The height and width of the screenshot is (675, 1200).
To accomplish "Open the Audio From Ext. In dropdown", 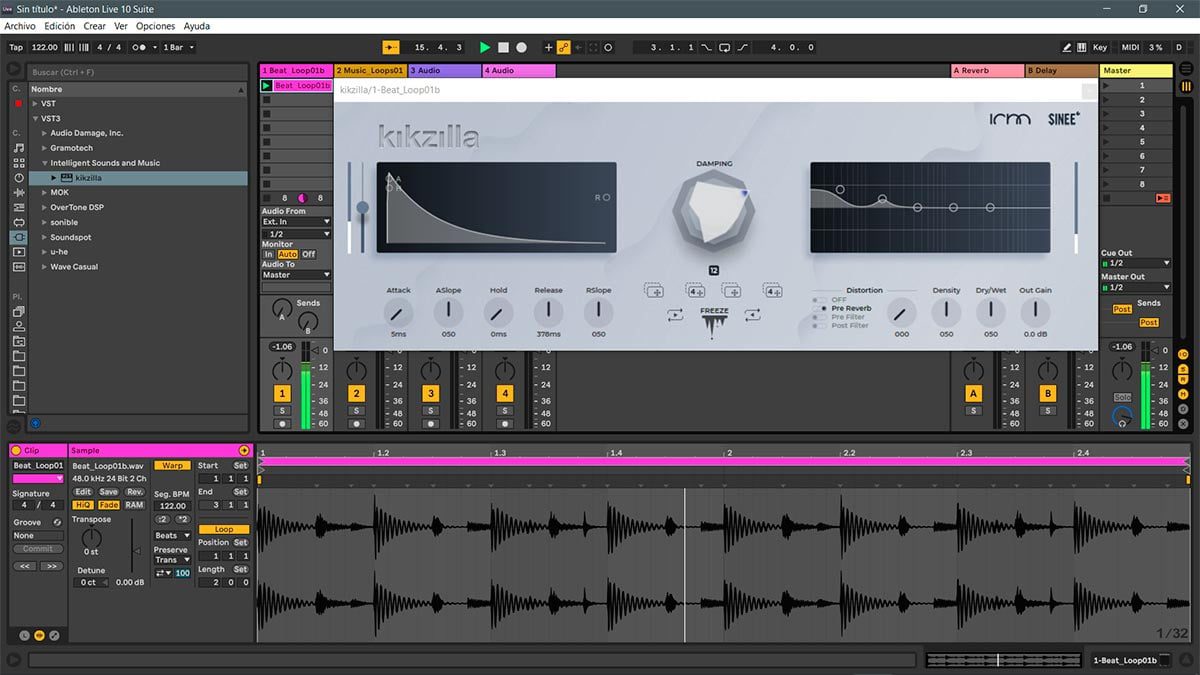I will coord(296,222).
